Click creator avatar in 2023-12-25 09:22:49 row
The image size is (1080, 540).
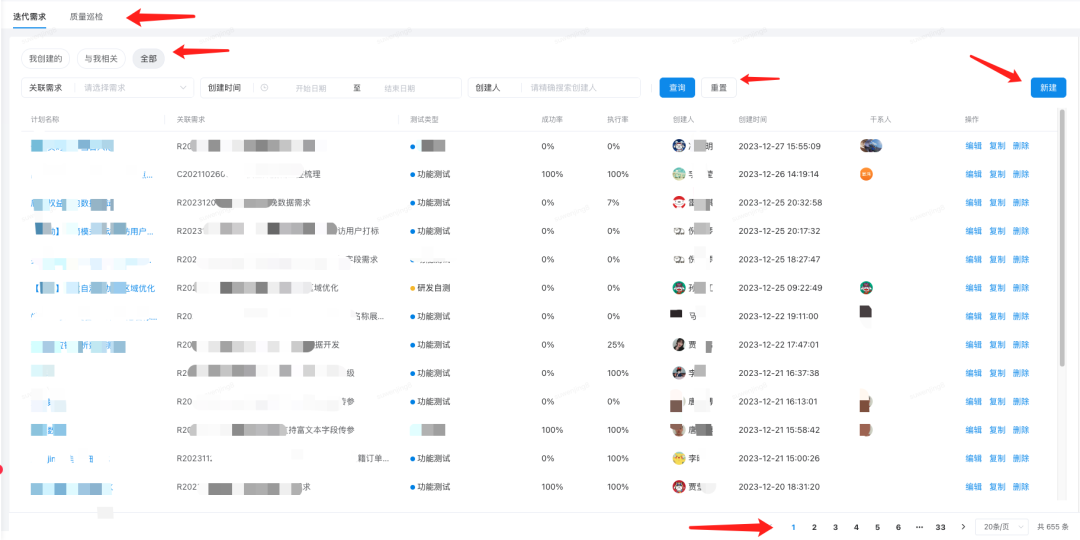pos(679,288)
